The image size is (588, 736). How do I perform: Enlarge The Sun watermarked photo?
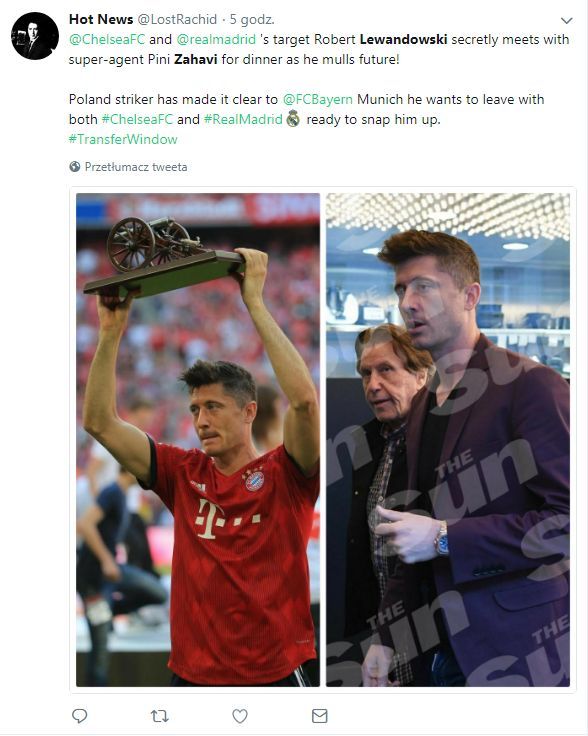click(448, 440)
